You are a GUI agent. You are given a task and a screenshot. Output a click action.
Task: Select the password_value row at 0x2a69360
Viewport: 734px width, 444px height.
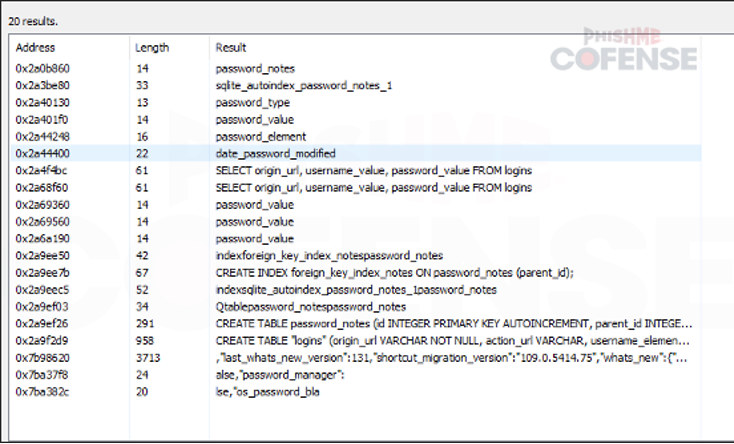click(x=255, y=205)
